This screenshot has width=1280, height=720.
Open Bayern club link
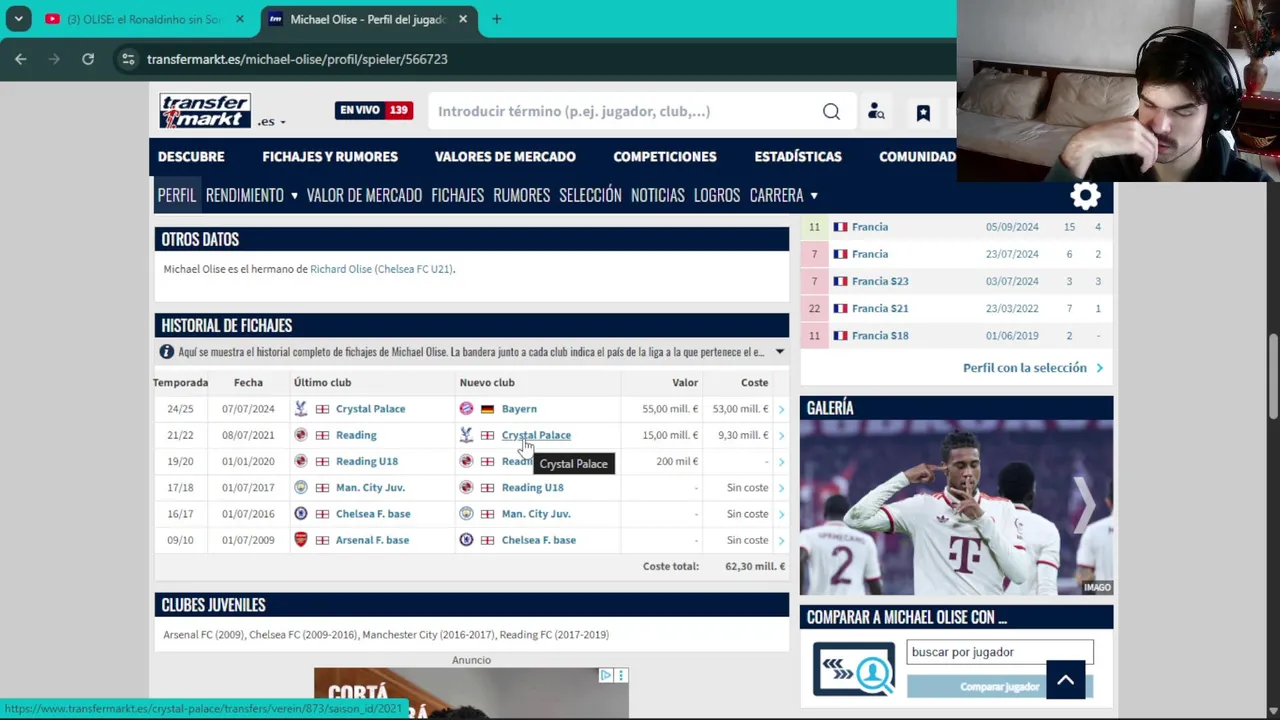click(519, 409)
